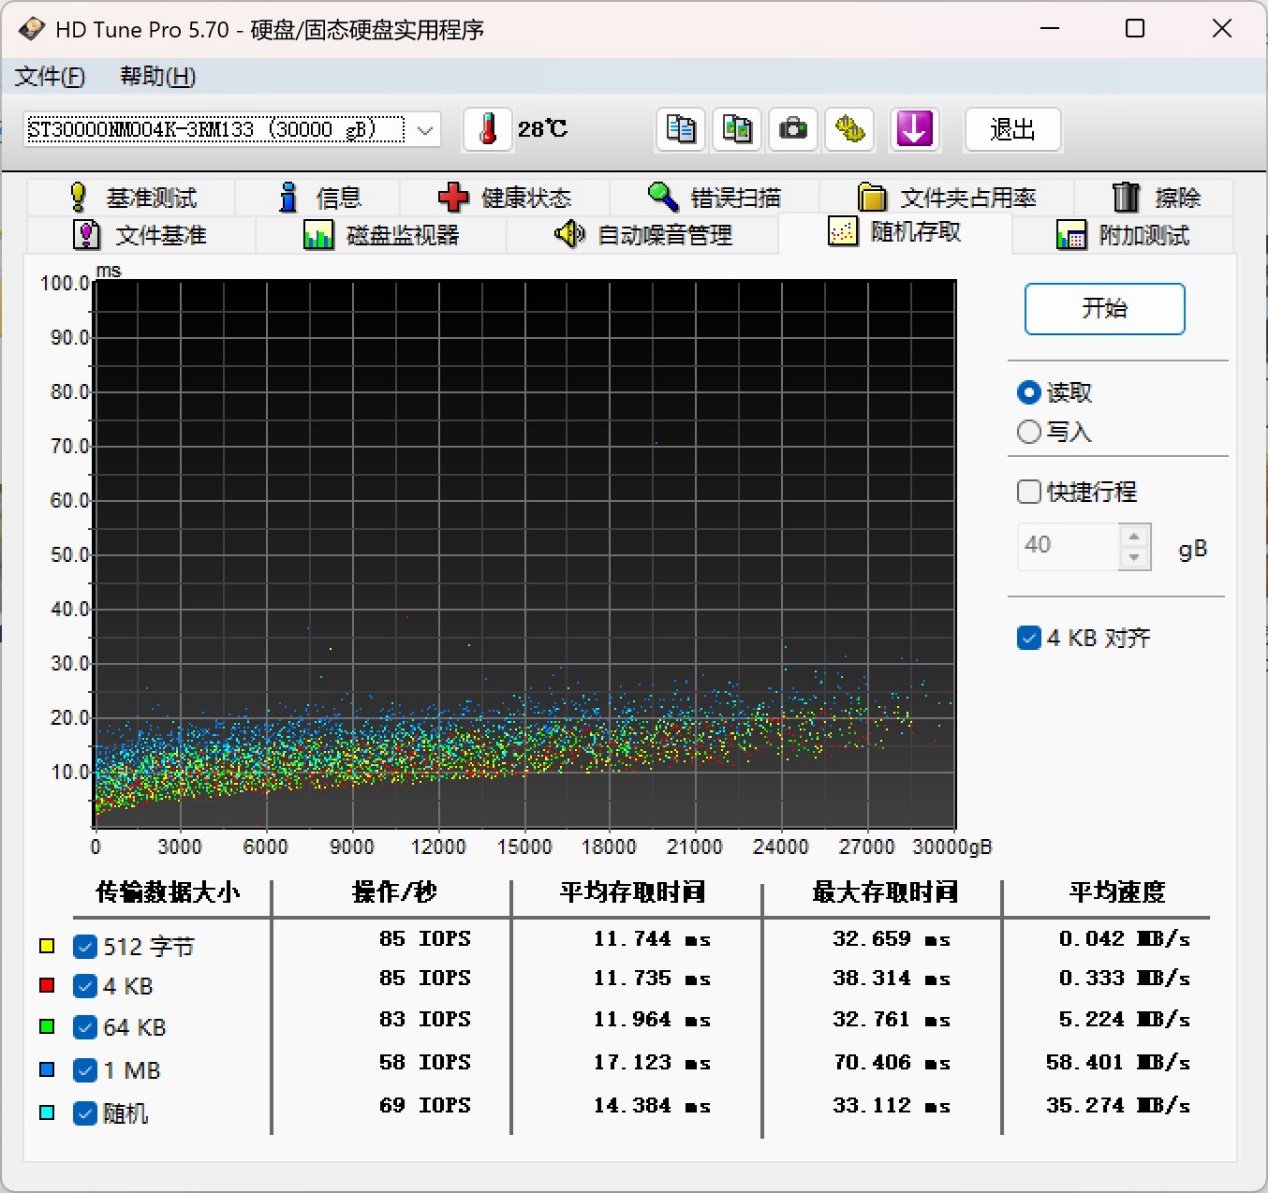Copy results with the copy text icon
This screenshot has width=1268, height=1193.
pos(681,130)
